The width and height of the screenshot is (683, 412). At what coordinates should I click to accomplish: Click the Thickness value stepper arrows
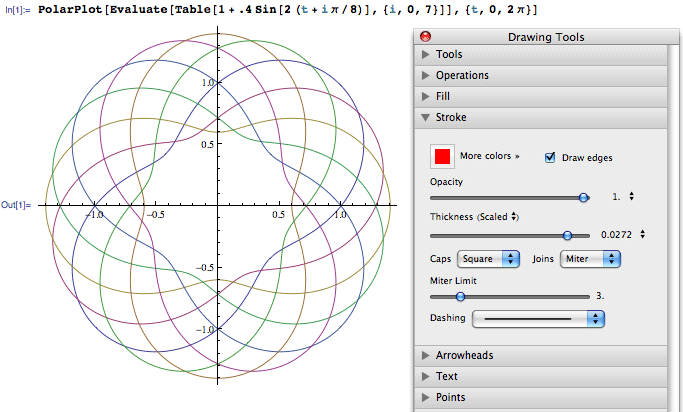point(642,235)
